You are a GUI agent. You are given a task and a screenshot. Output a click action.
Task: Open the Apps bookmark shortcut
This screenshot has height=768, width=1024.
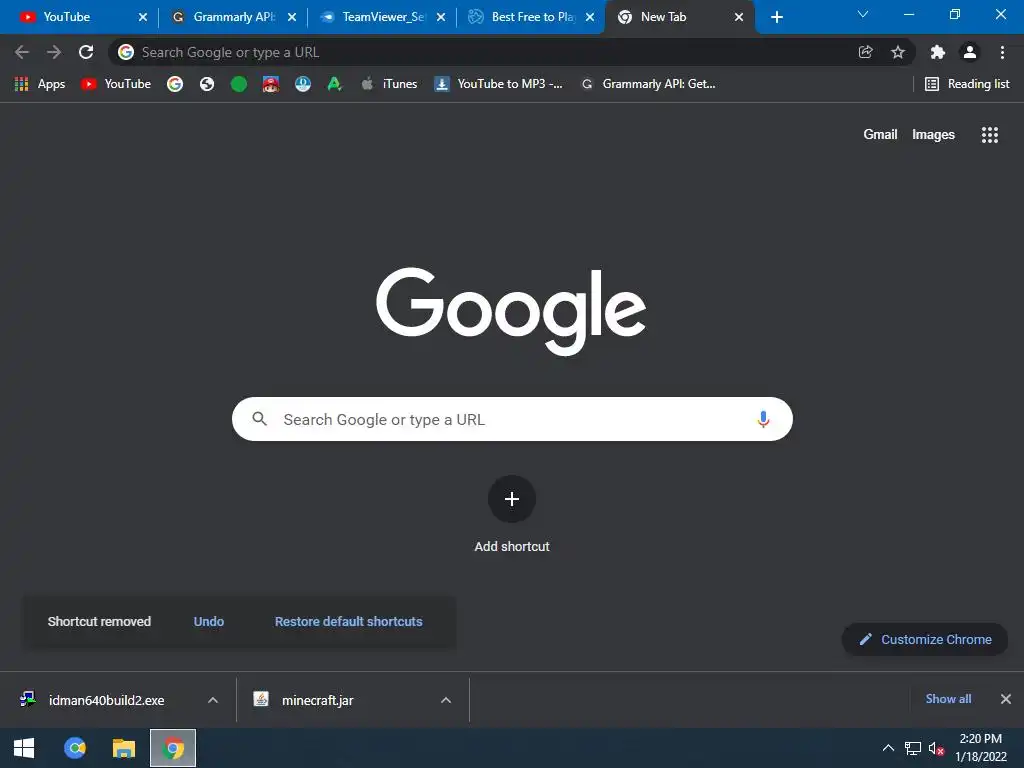tap(40, 84)
